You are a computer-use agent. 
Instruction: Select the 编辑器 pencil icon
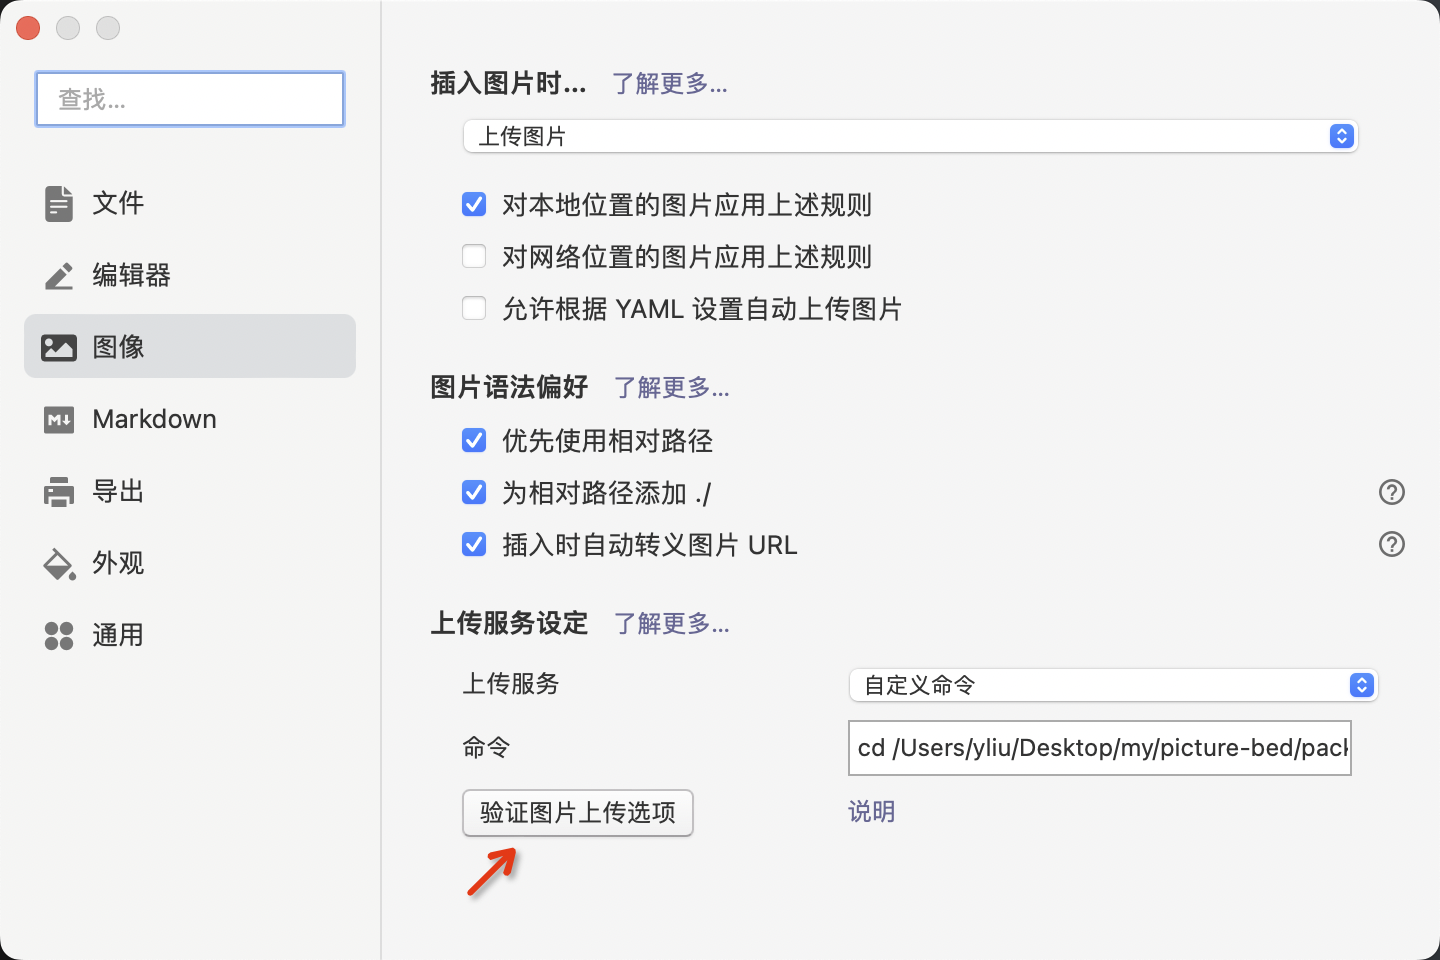point(58,275)
